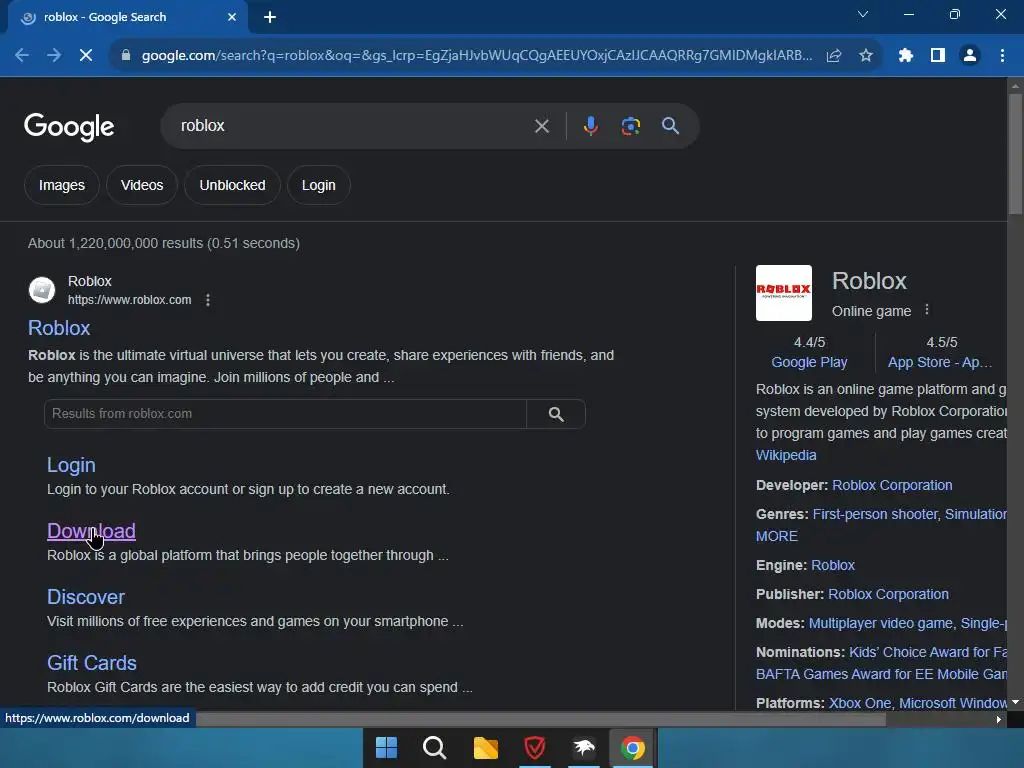Open the tab search dropdown arrow
This screenshot has width=1024, height=768.
[x=863, y=14]
